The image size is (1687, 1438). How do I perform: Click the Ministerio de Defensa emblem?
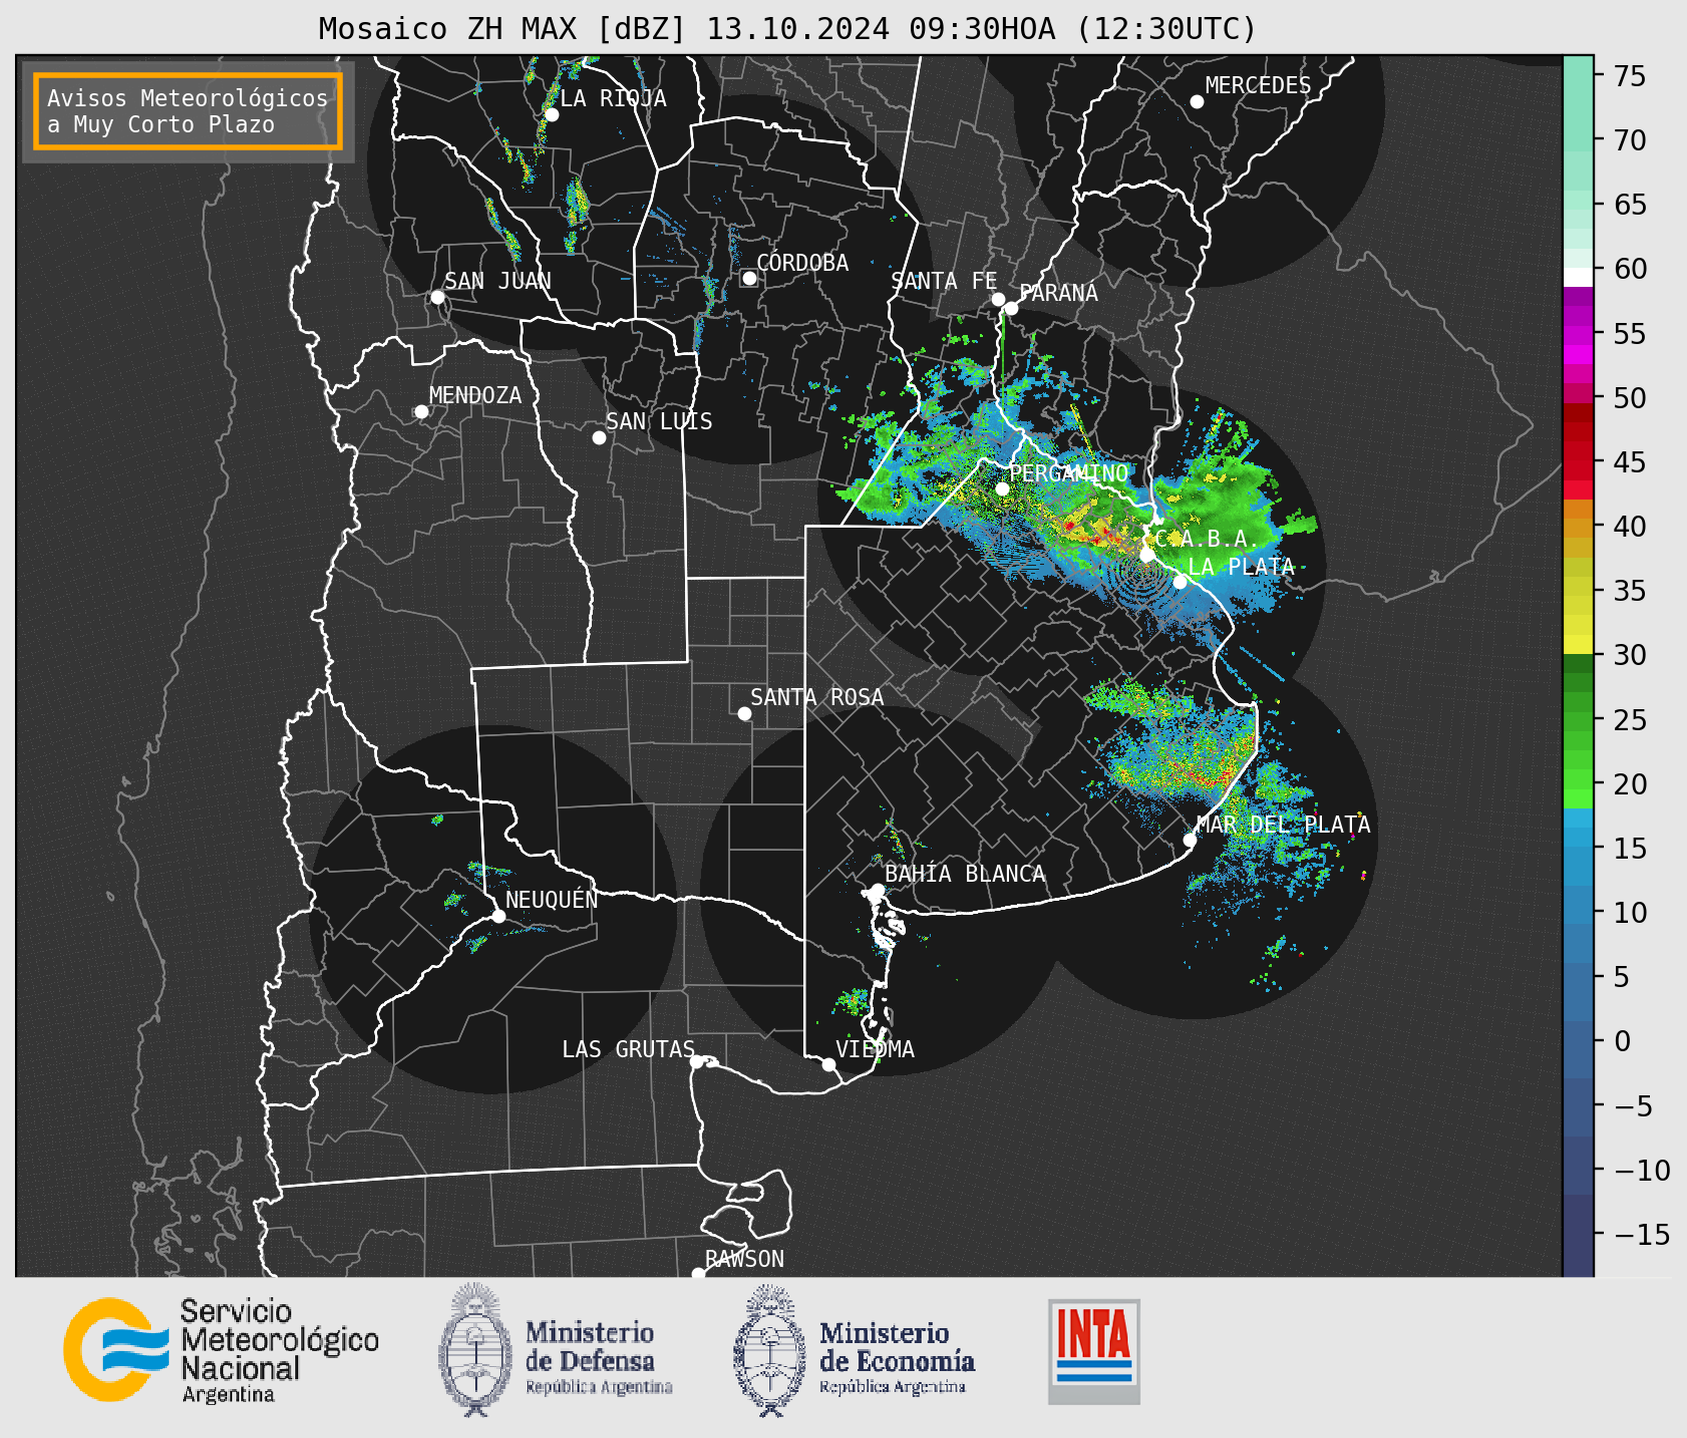pyautogui.click(x=475, y=1350)
